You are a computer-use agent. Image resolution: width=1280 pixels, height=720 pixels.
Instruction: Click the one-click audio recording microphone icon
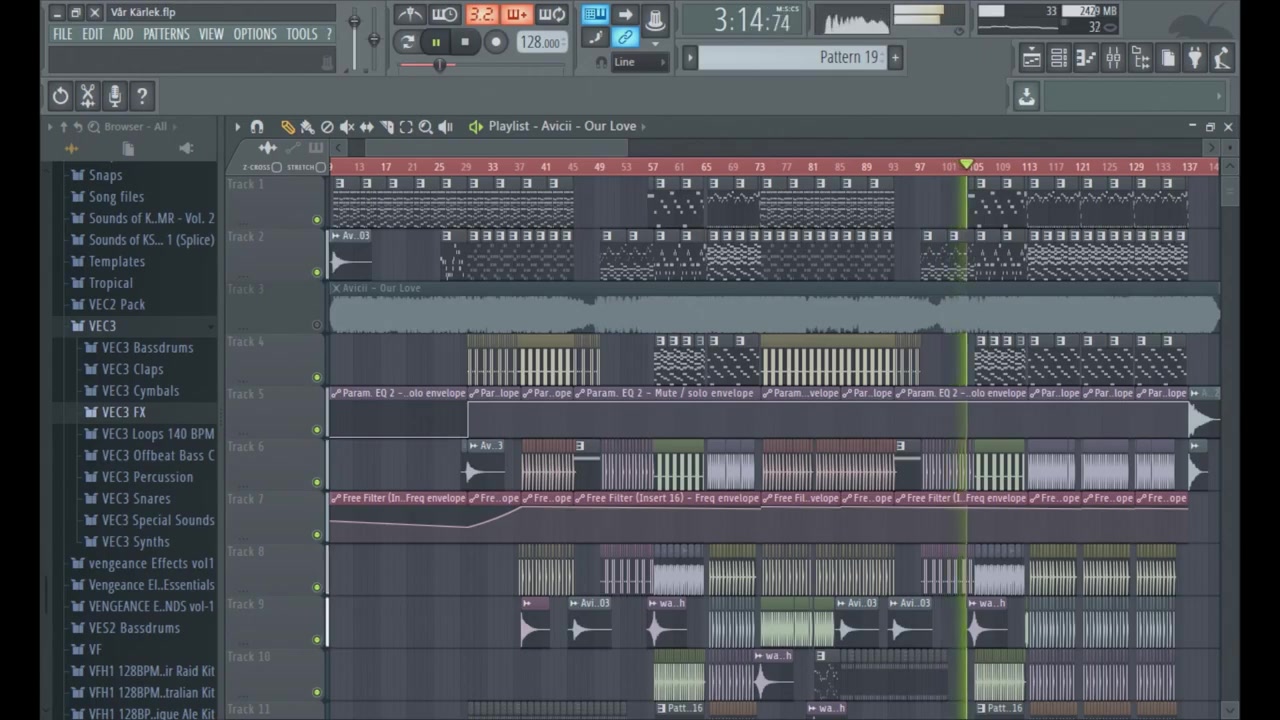pos(115,96)
